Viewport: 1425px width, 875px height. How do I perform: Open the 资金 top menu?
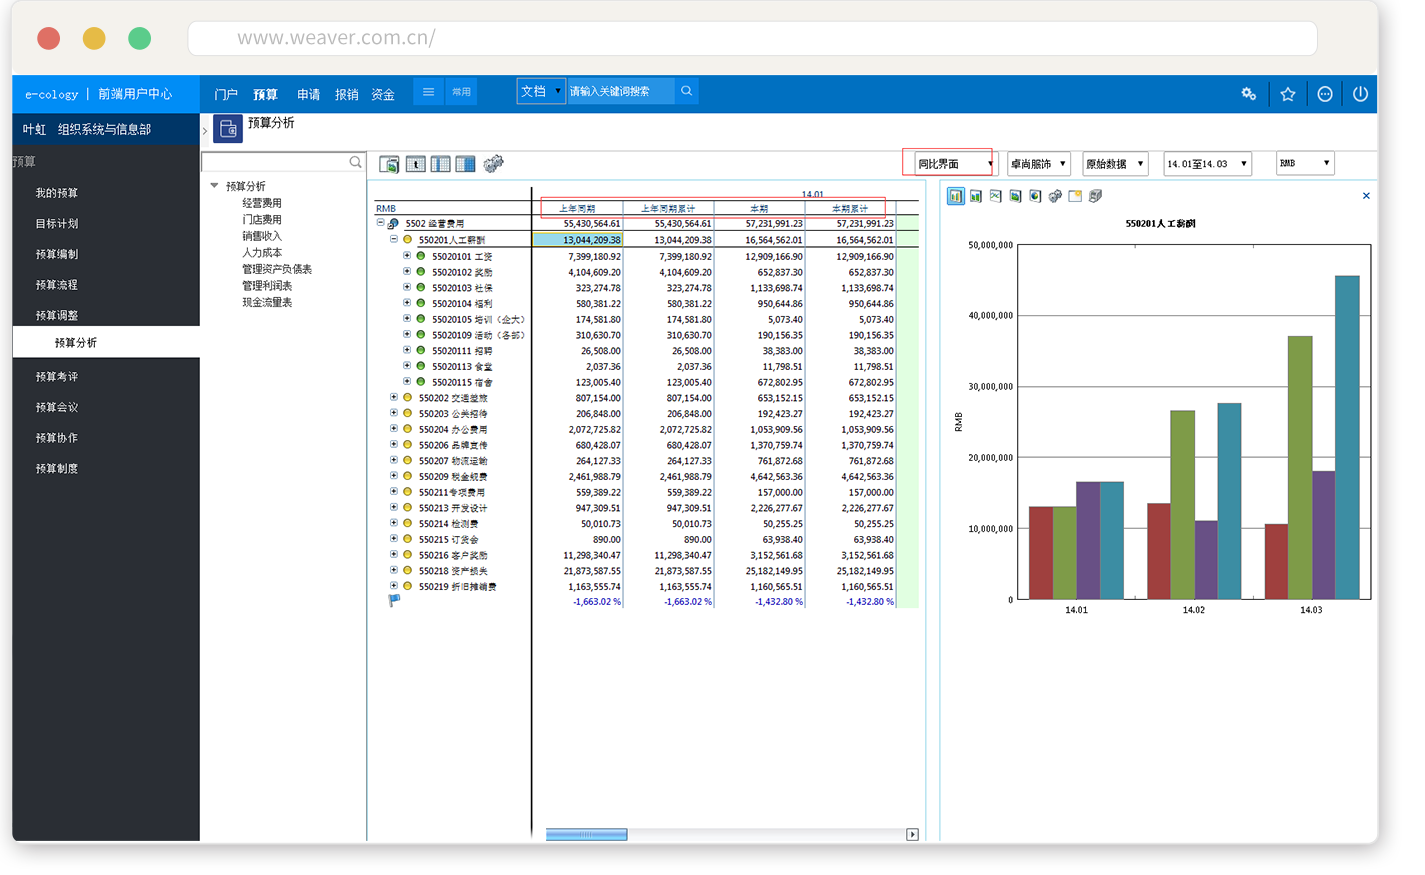[383, 94]
